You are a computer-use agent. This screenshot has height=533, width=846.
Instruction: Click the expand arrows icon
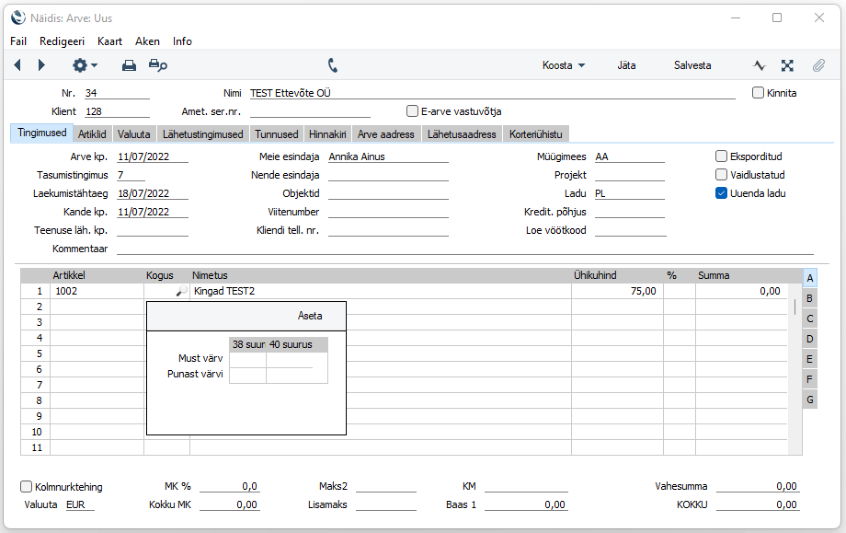787,66
